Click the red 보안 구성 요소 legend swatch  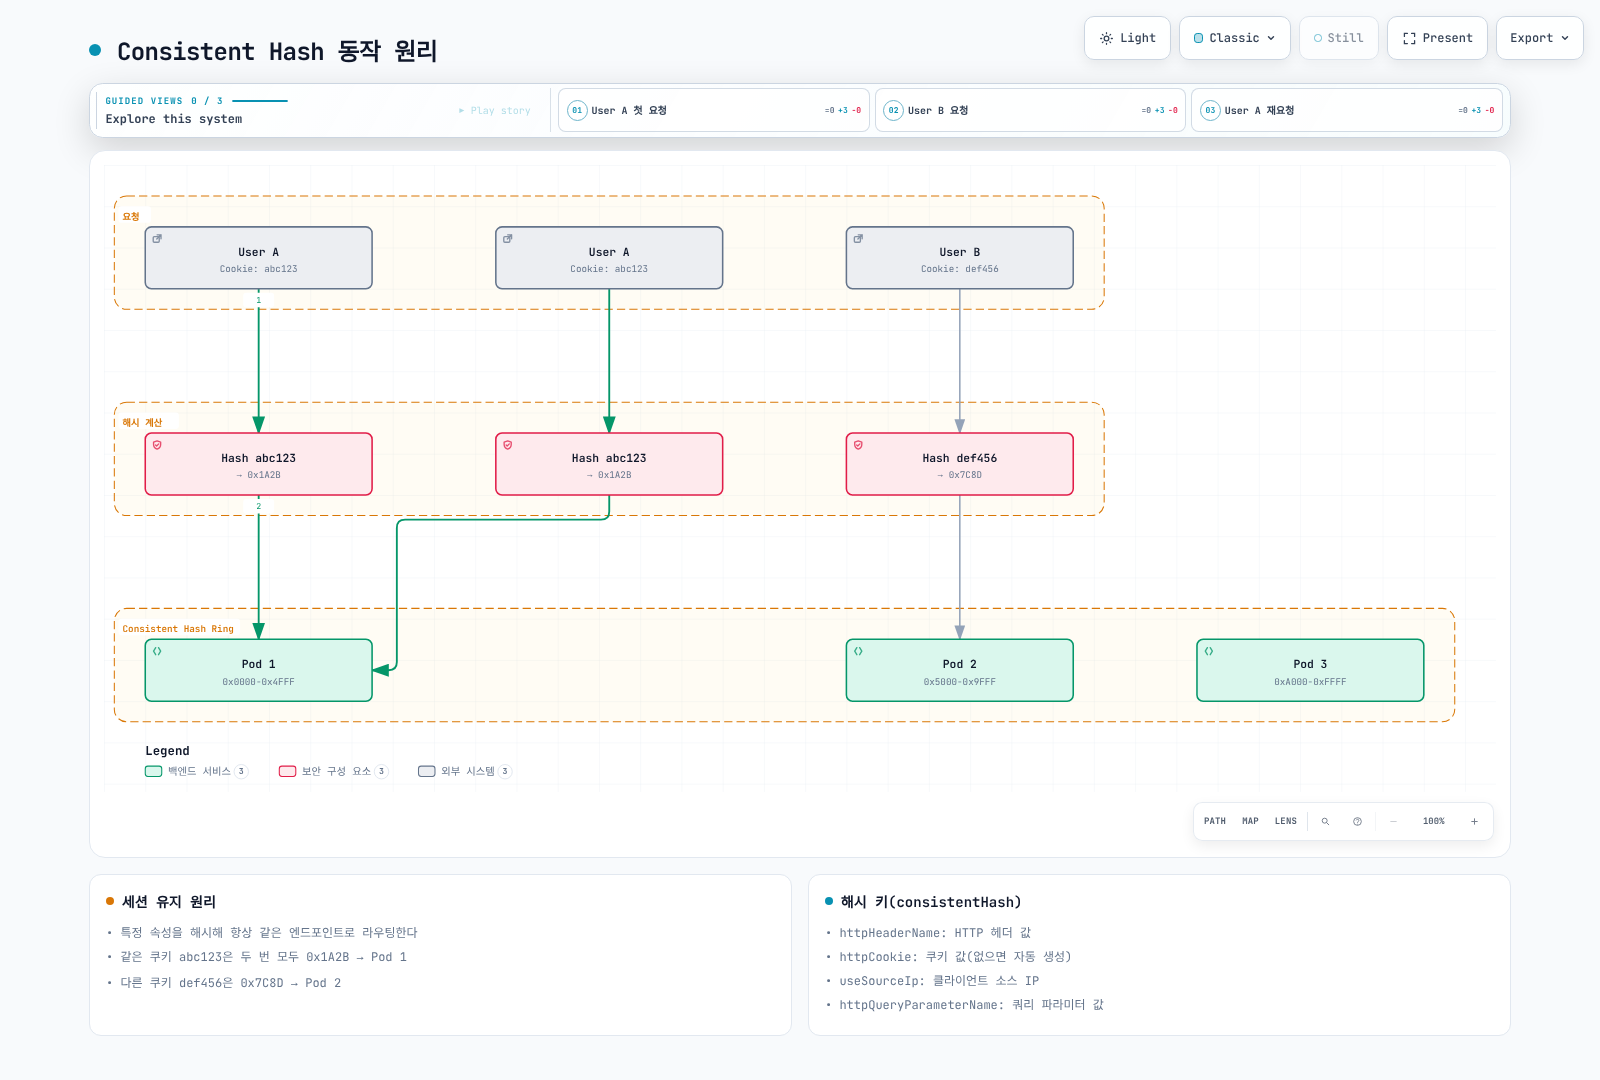(x=287, y=771)
